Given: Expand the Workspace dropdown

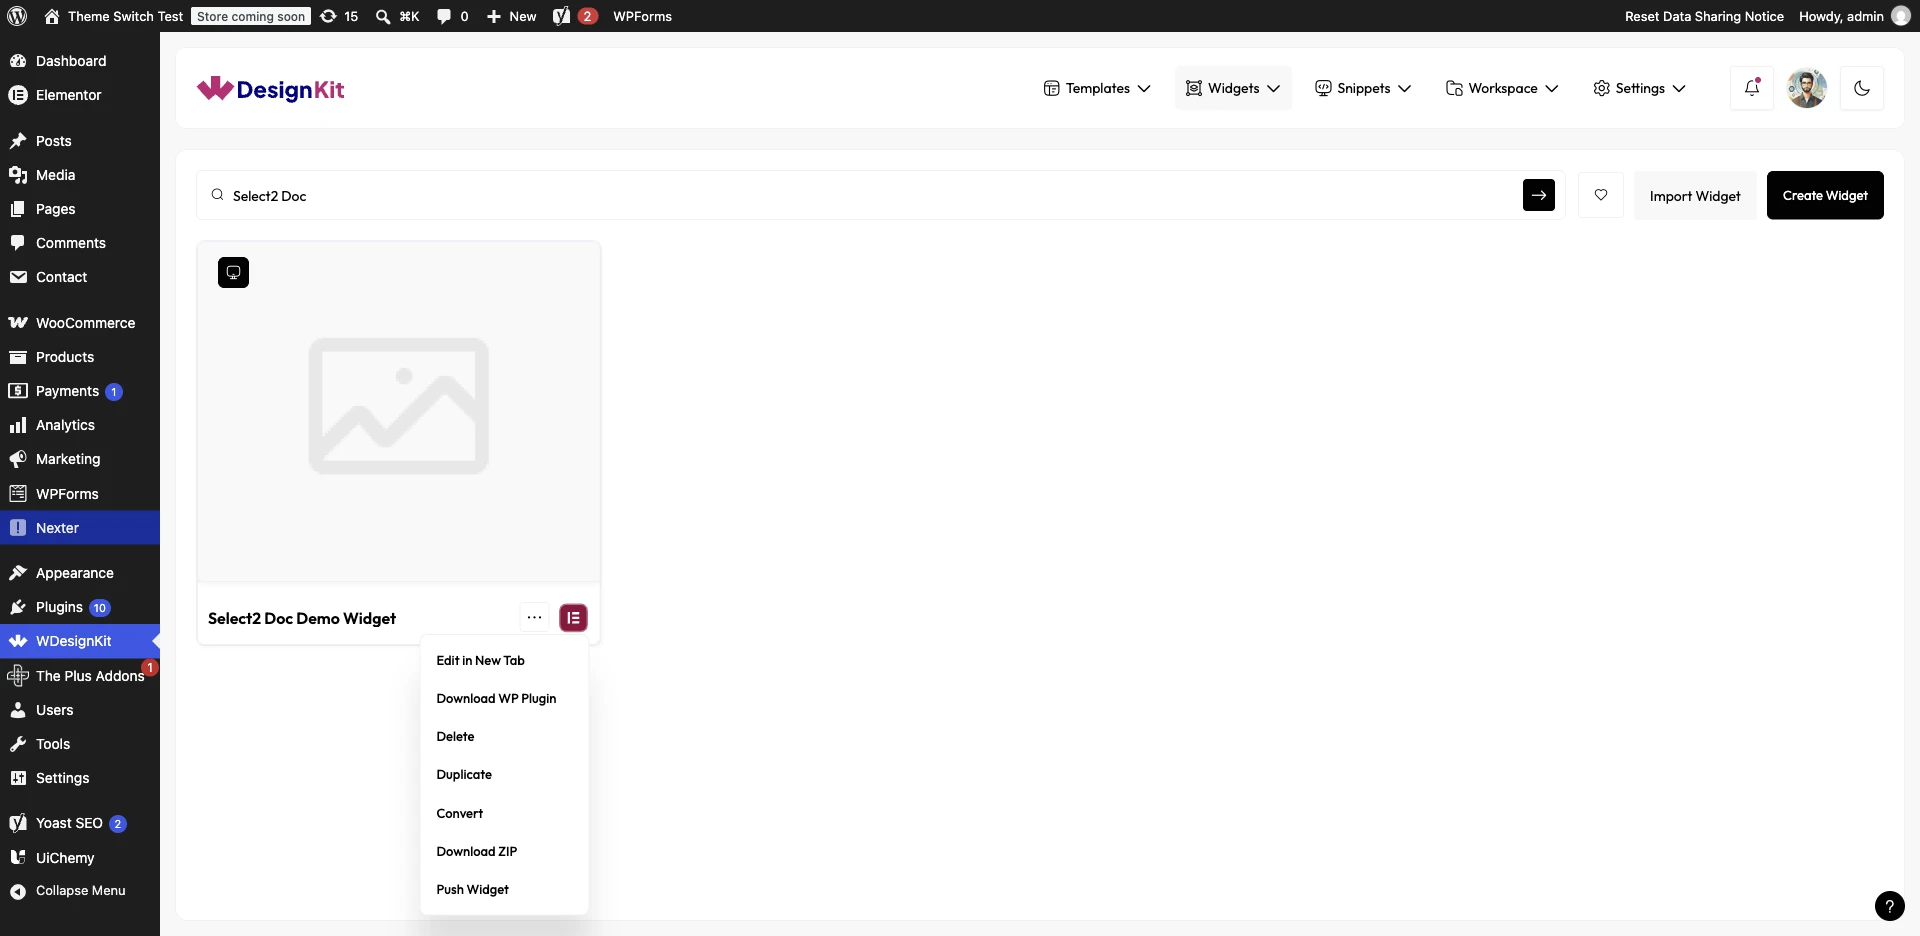Looking at the screenshot, I should [1502, 88].
